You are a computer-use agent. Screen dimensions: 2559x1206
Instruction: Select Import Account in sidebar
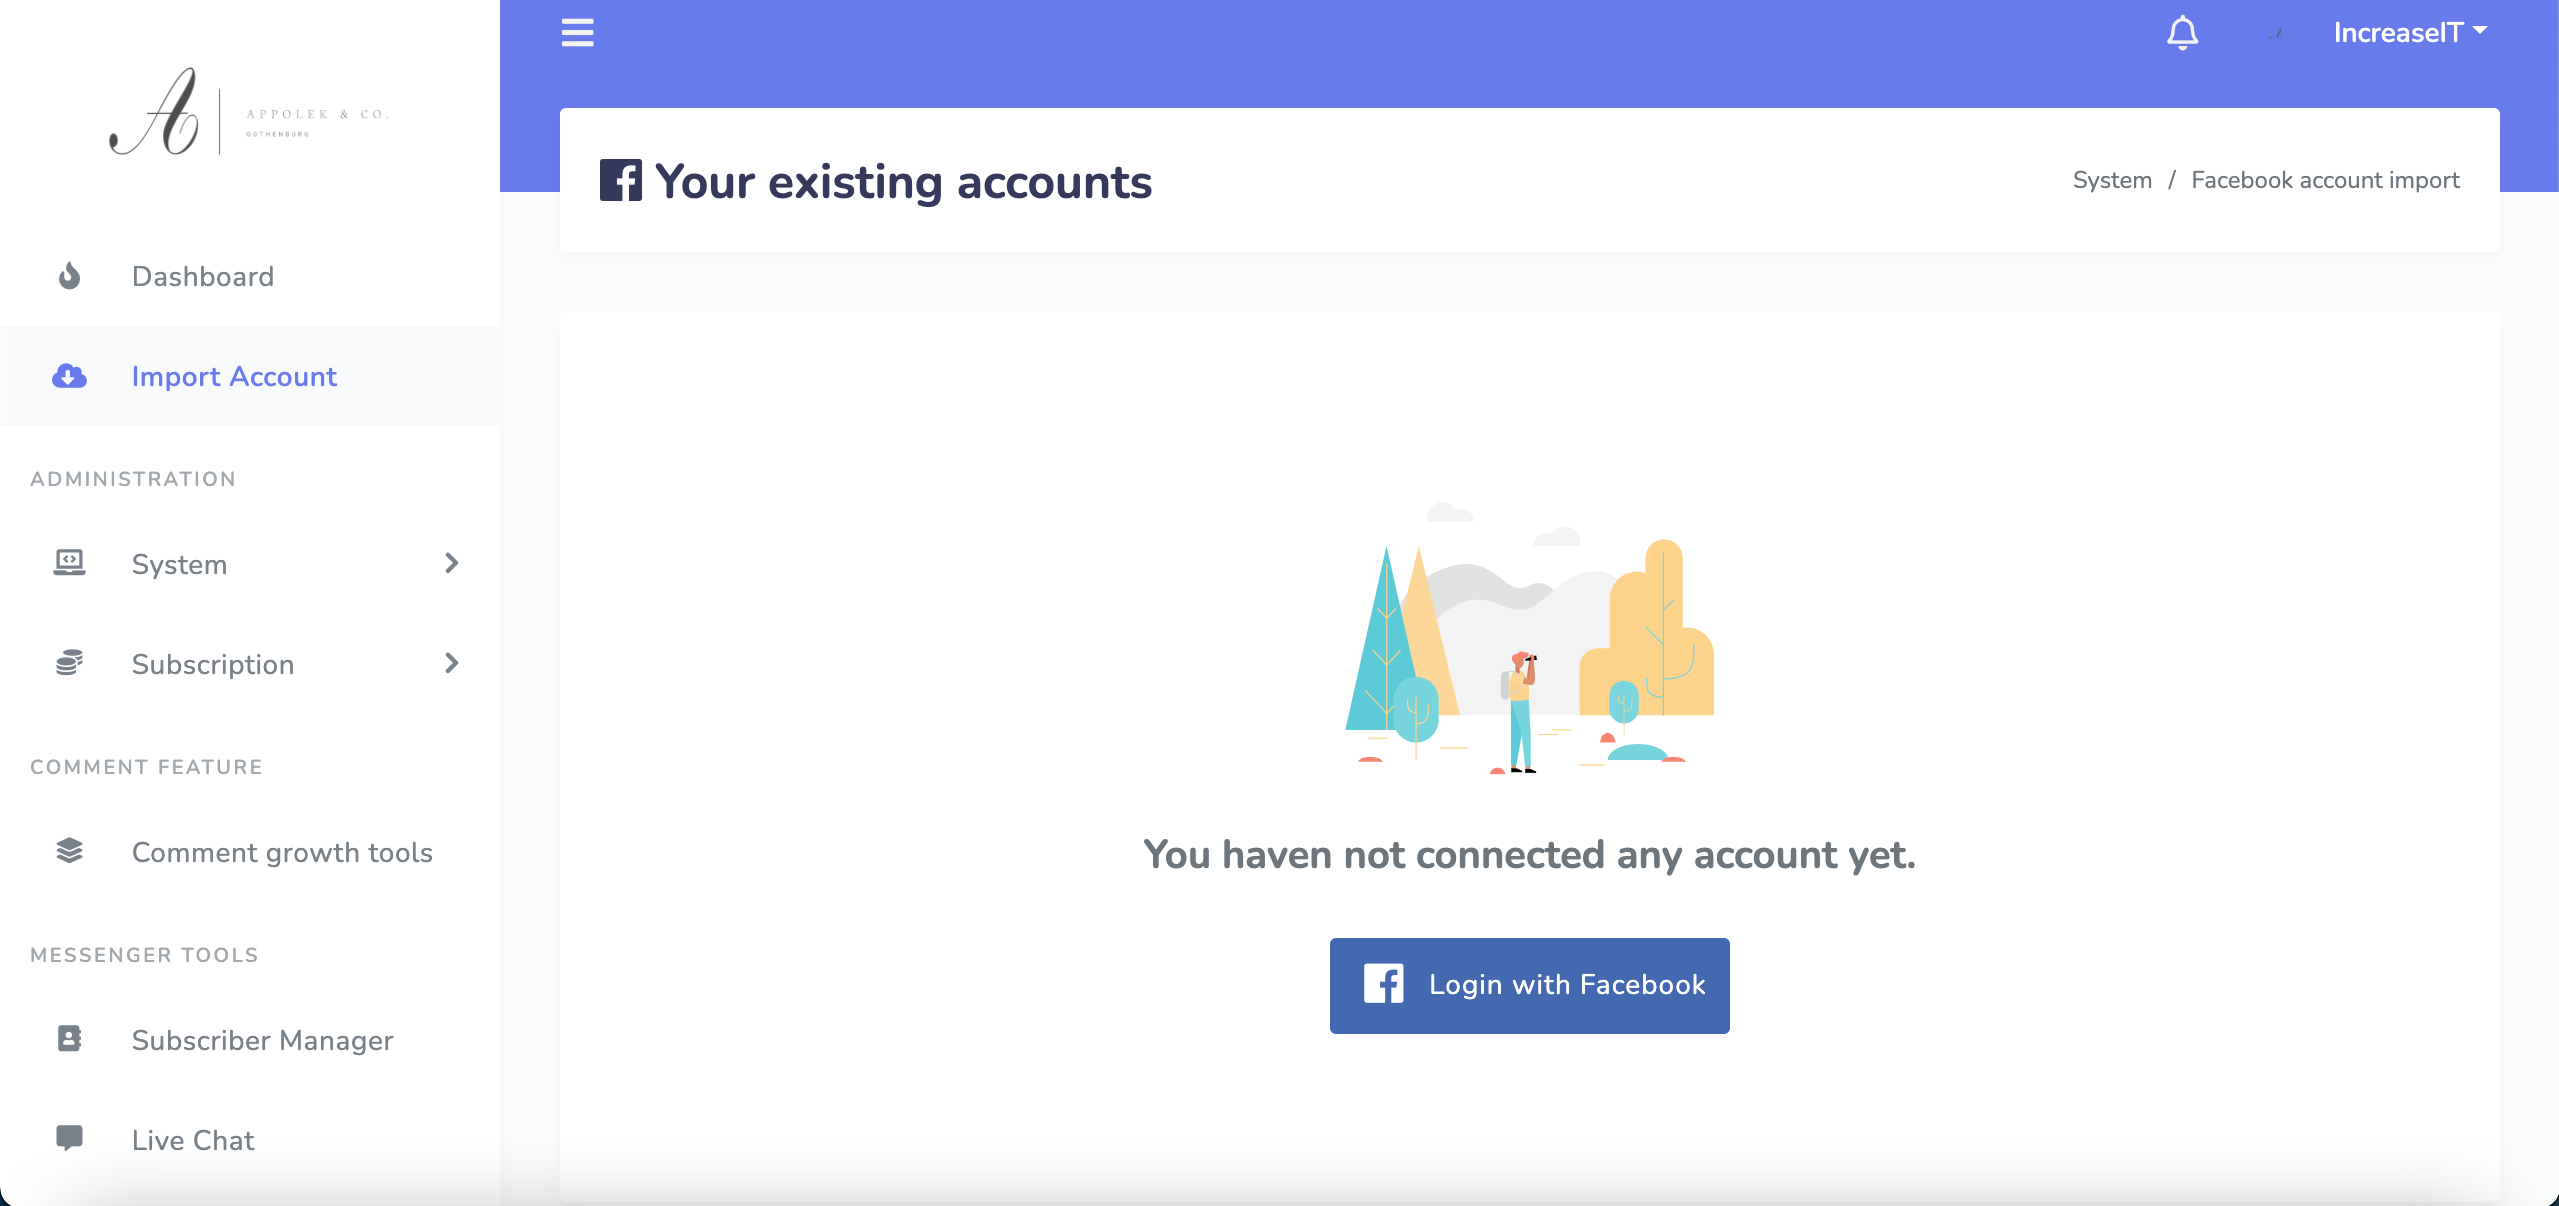[234, 376]
